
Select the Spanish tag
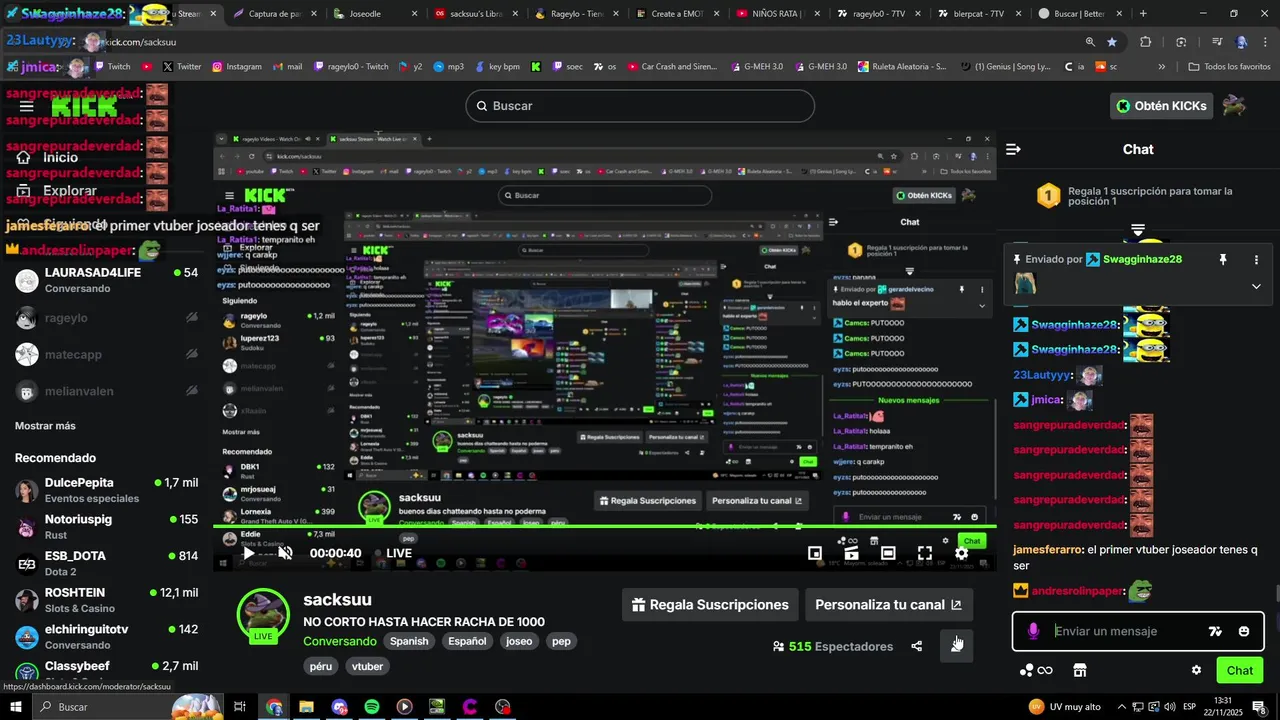[x=409, y=641]
